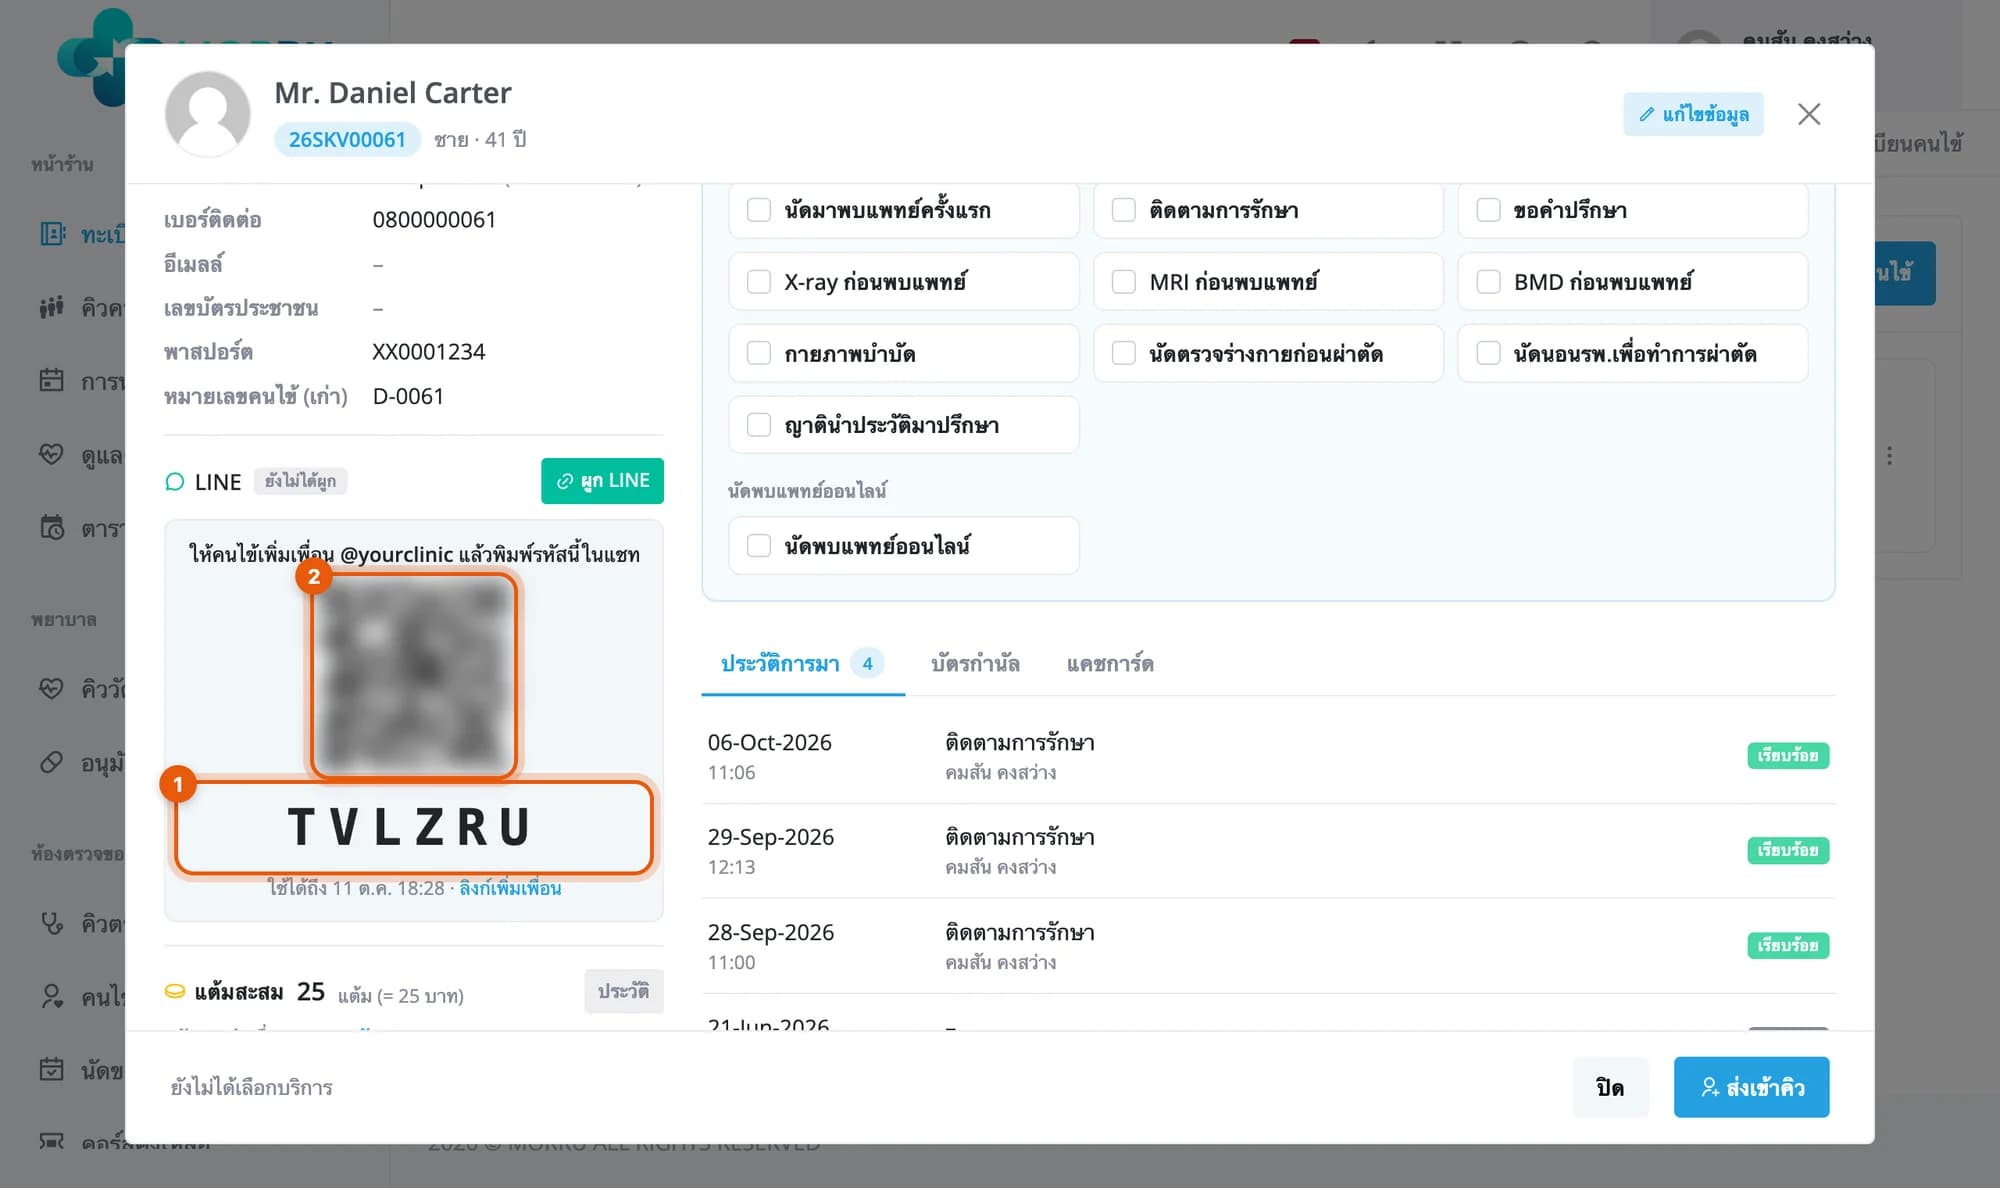
Task: Click the ส่งเข้าคิว button
Action: [x=1751, y=1087]
